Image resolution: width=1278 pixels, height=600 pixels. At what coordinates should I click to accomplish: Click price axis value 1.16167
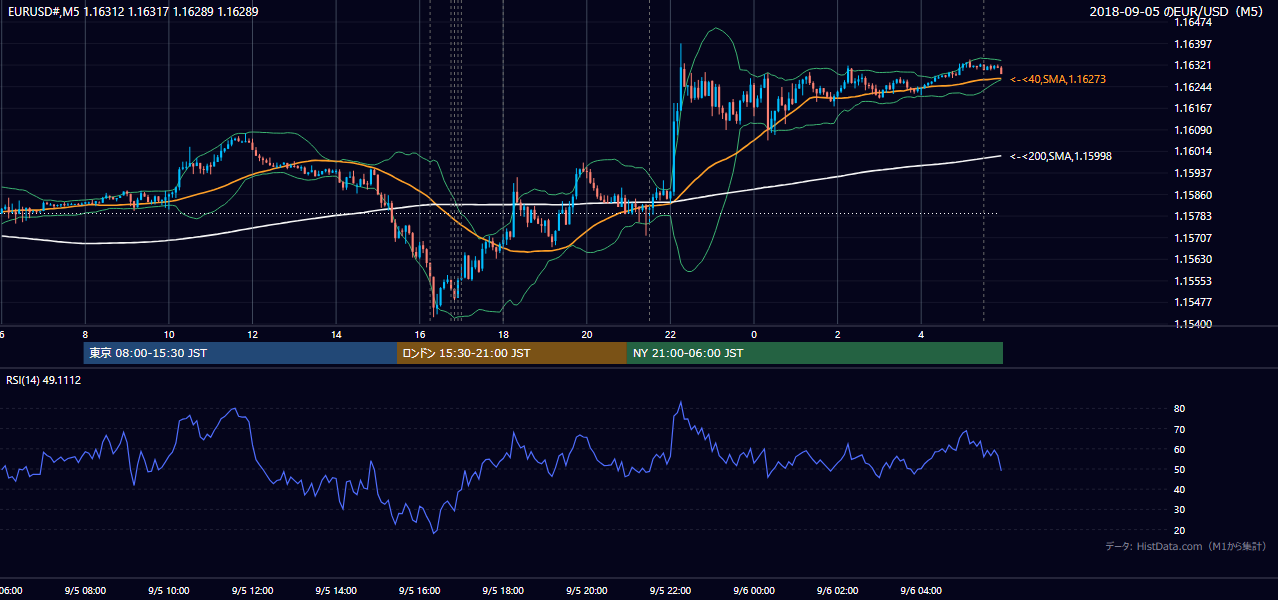point(1192,109)
